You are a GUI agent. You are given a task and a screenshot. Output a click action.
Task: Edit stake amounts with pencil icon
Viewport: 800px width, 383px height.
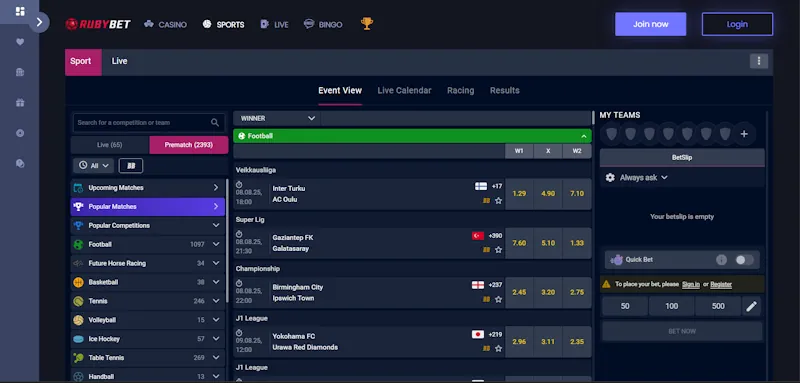pos(752,306)
